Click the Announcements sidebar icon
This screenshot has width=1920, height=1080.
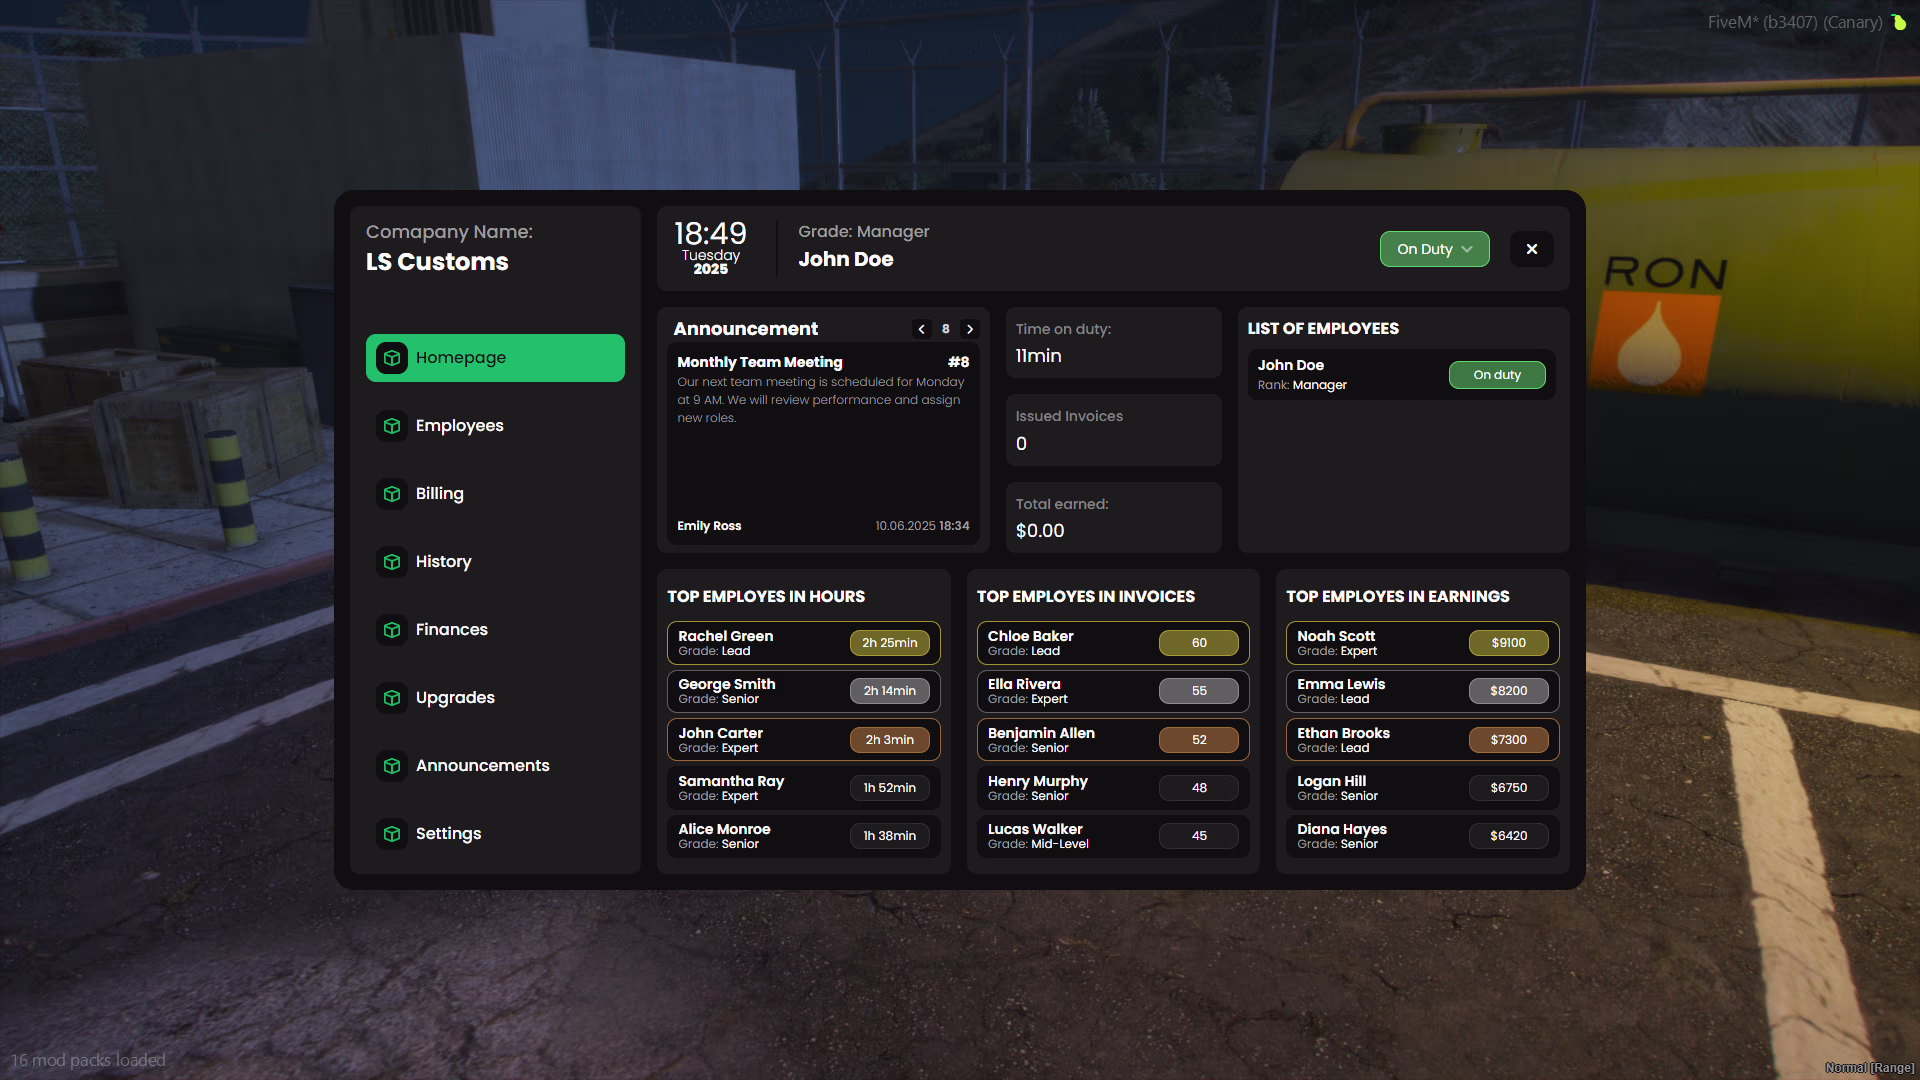pyautogui.click(x=392, y=766)
